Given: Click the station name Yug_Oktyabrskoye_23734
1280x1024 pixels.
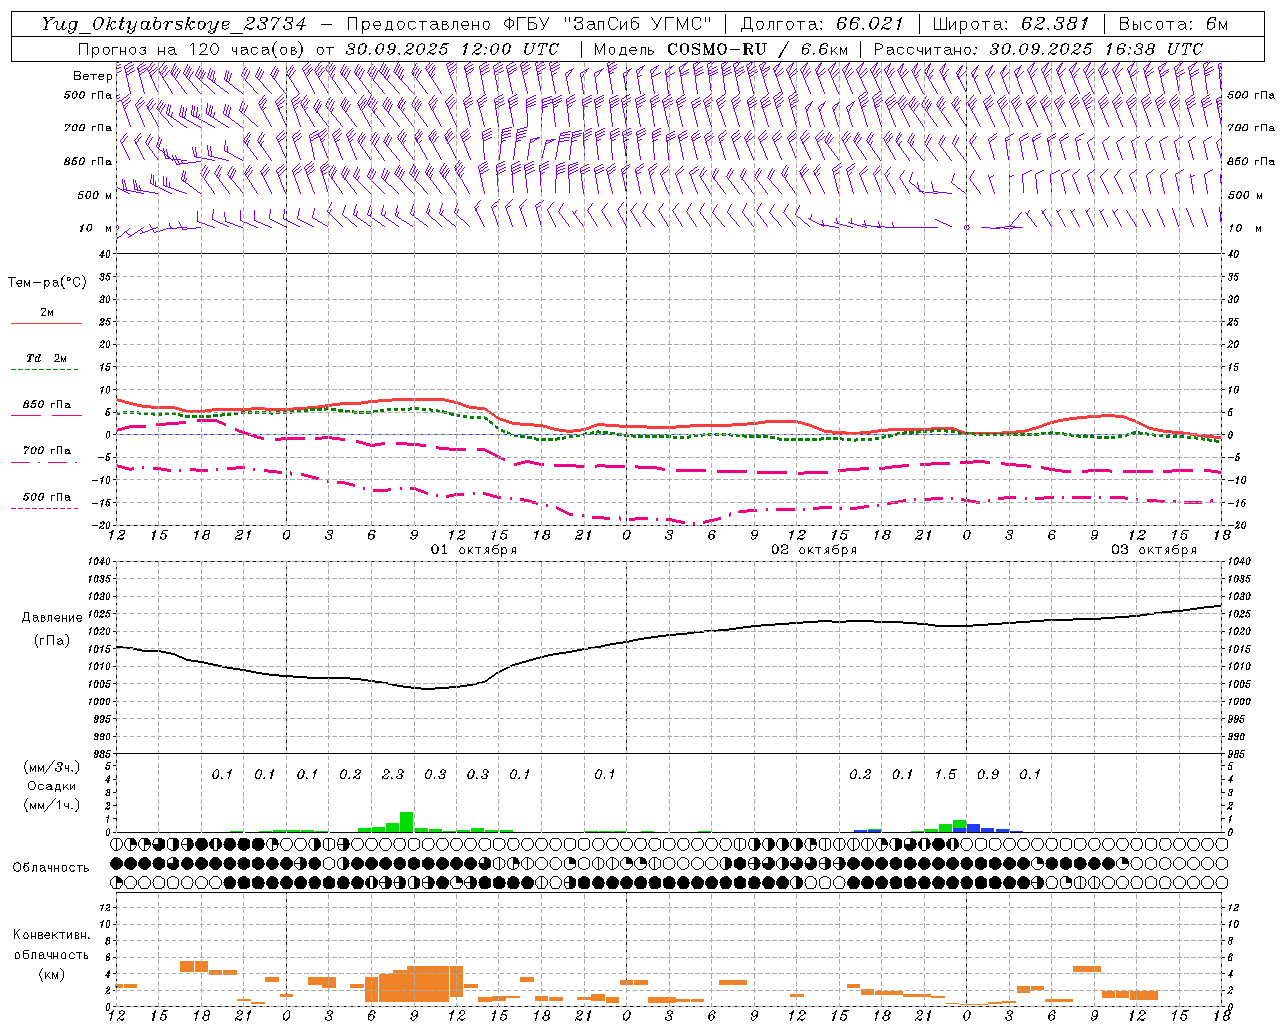Looking at the screenshot, I should [x=173, y=24].
